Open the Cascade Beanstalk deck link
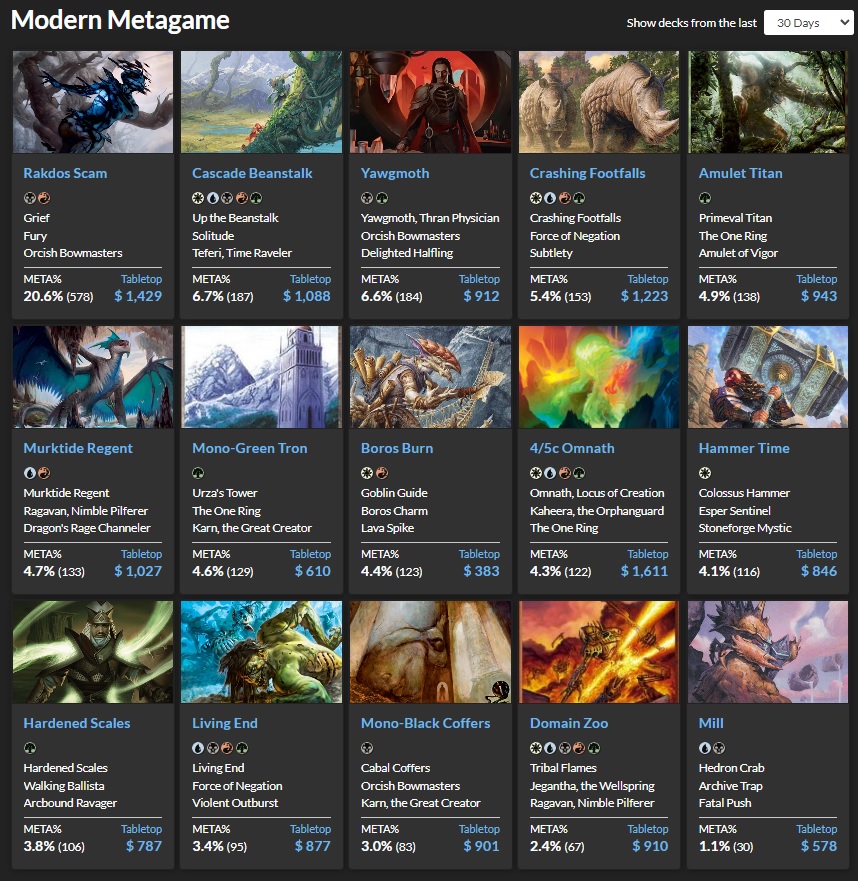Image resolution: width=858 pixels, height=881 pixels. pos(252,173)
